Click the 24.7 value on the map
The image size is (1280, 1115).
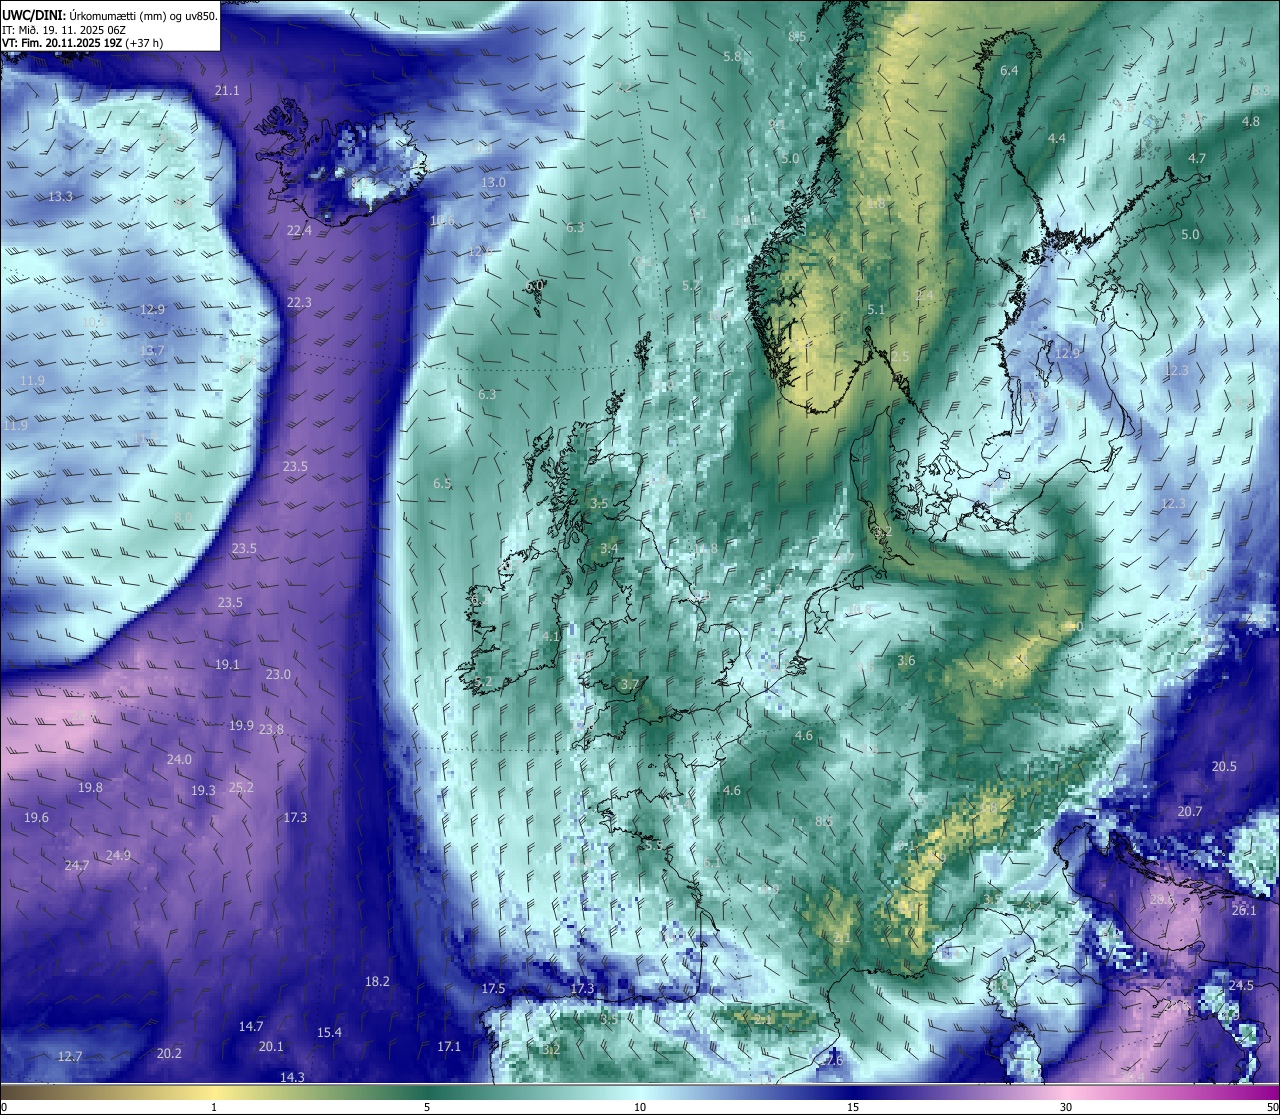click(x=77, y=866)
